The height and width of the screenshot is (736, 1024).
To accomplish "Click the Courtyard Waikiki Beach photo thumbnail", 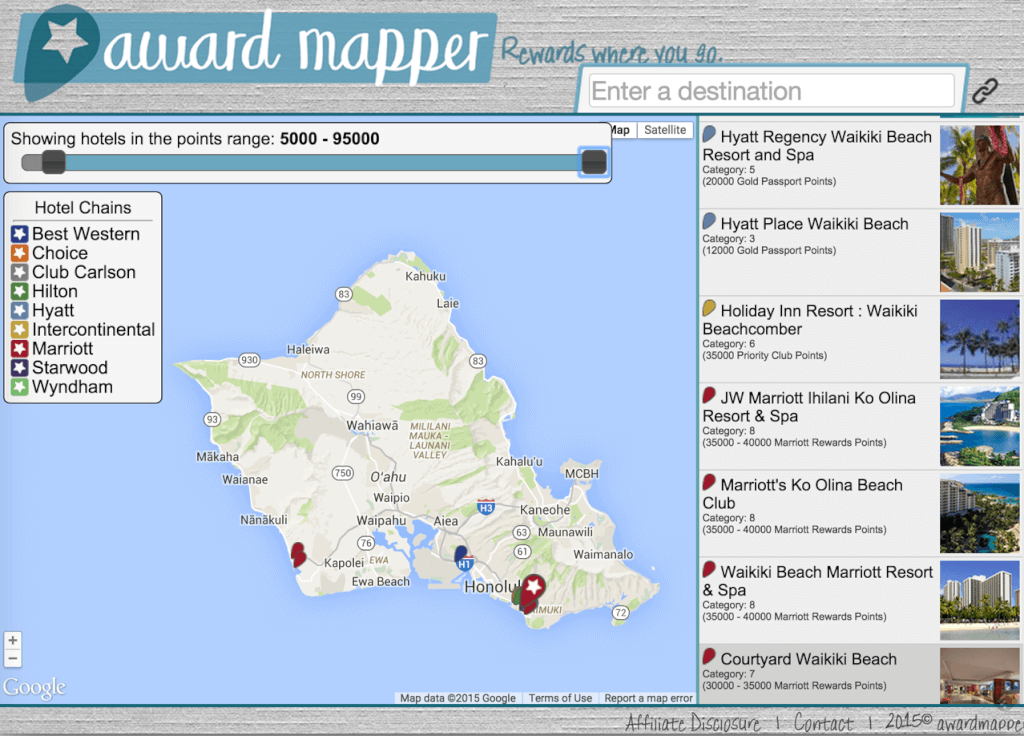I will point(979,675).
